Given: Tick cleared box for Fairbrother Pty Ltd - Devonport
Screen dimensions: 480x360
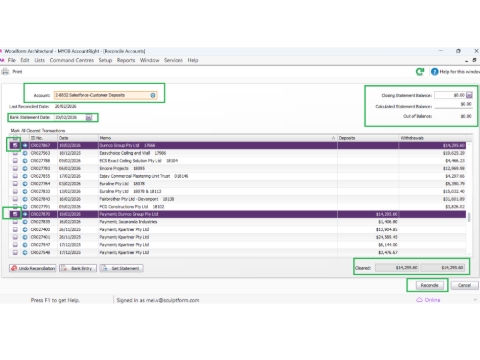Looking at the screenshot, I should pyautogui.click(x=15, y=199).
